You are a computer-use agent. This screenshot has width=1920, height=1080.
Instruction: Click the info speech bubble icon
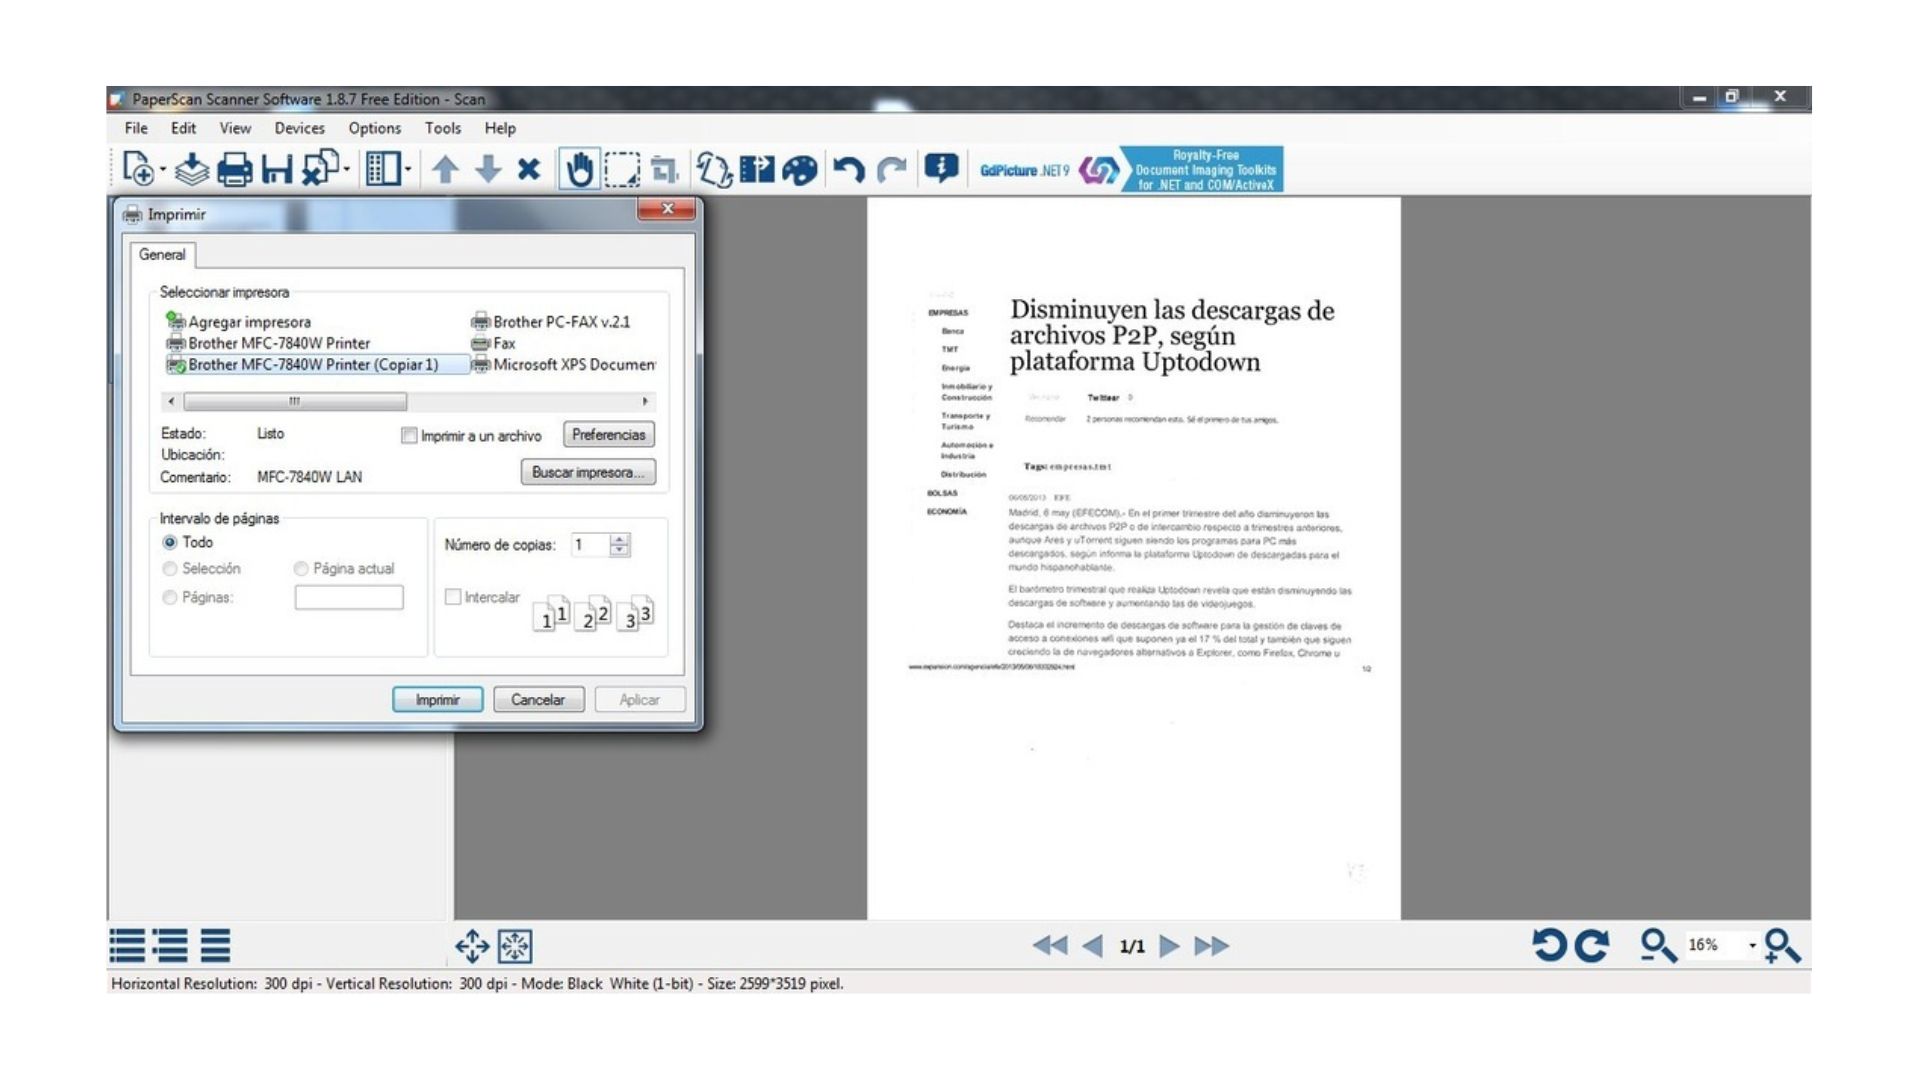(941, 168)
